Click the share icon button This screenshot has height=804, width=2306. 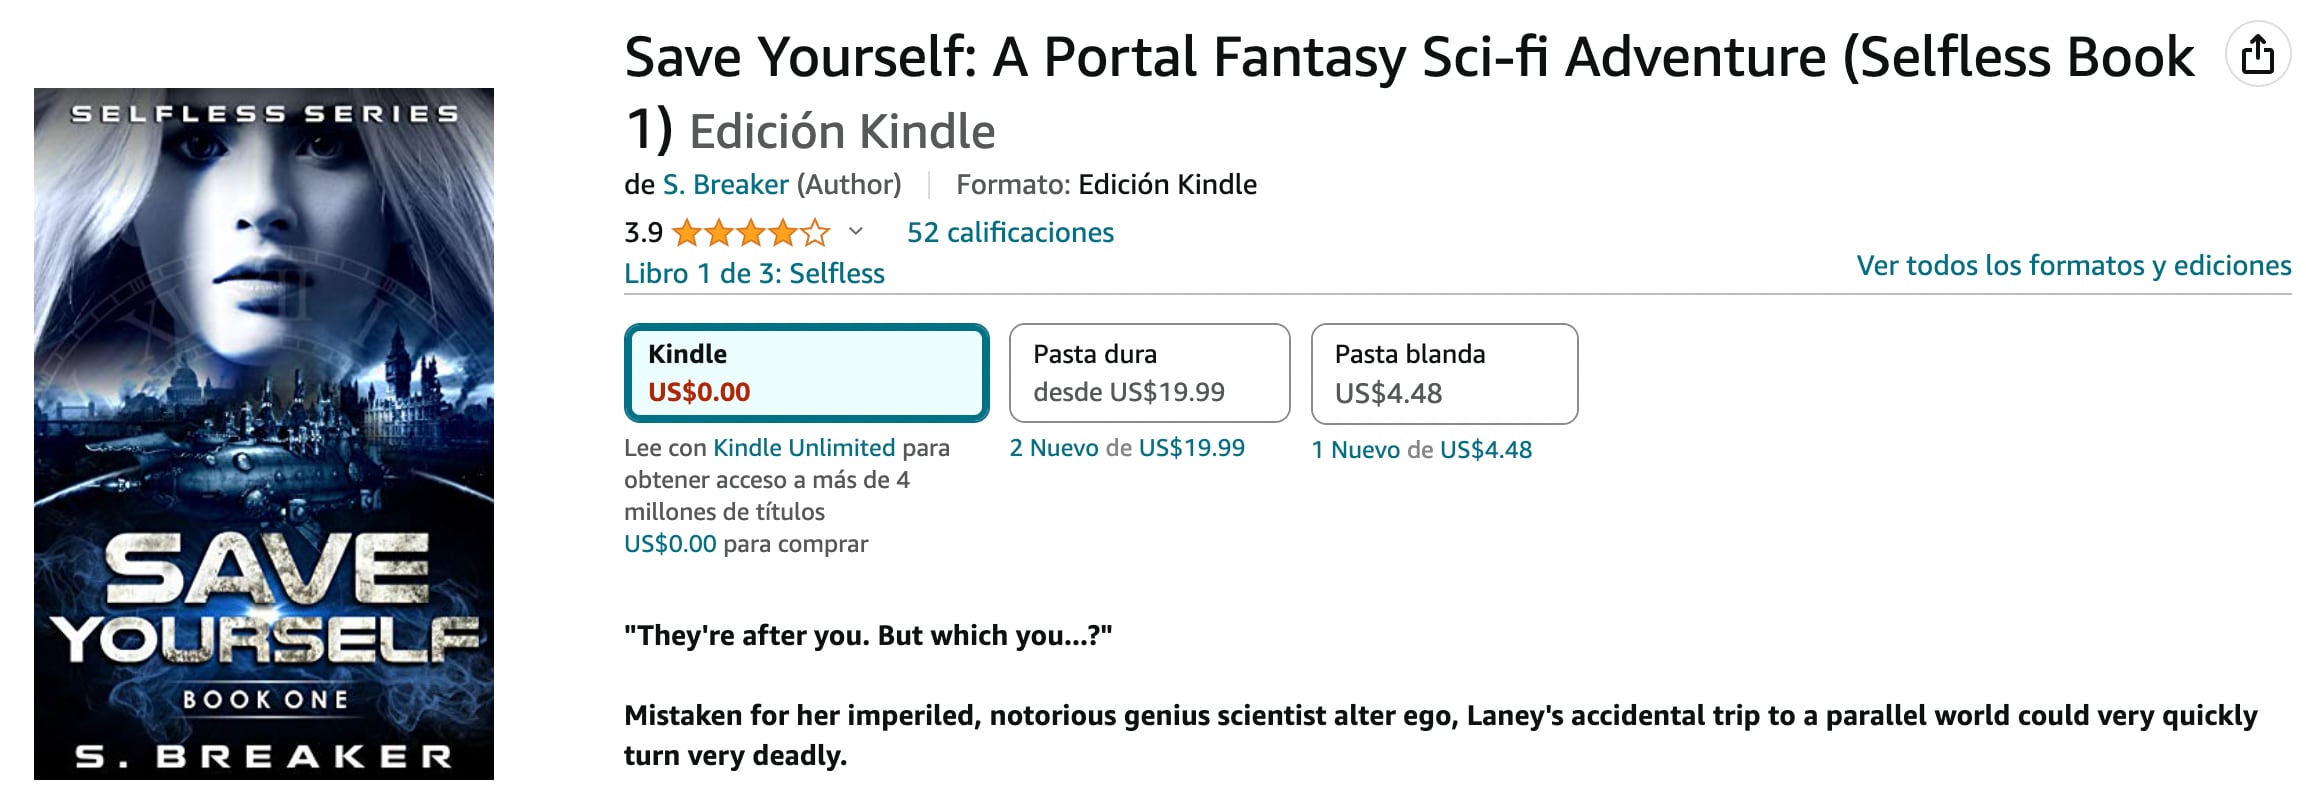(2257, 55)
